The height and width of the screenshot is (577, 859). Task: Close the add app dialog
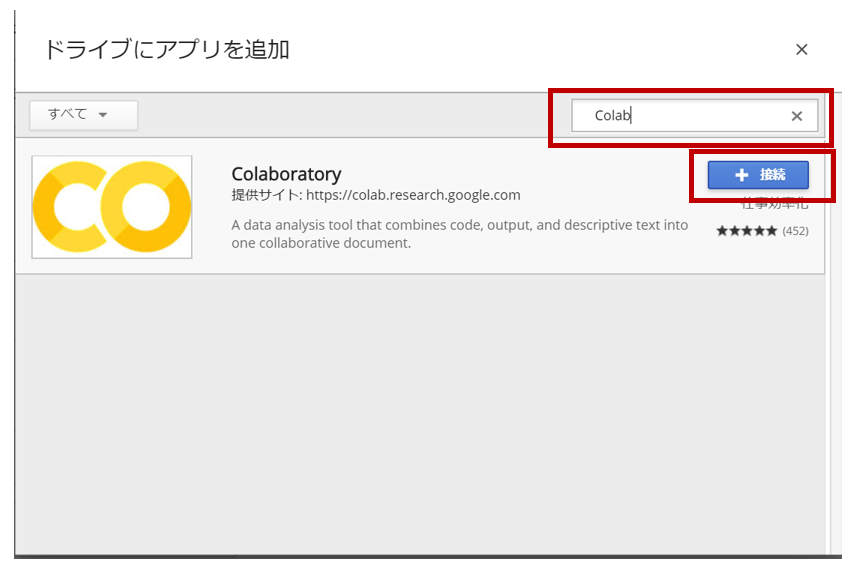click(801, 48)
